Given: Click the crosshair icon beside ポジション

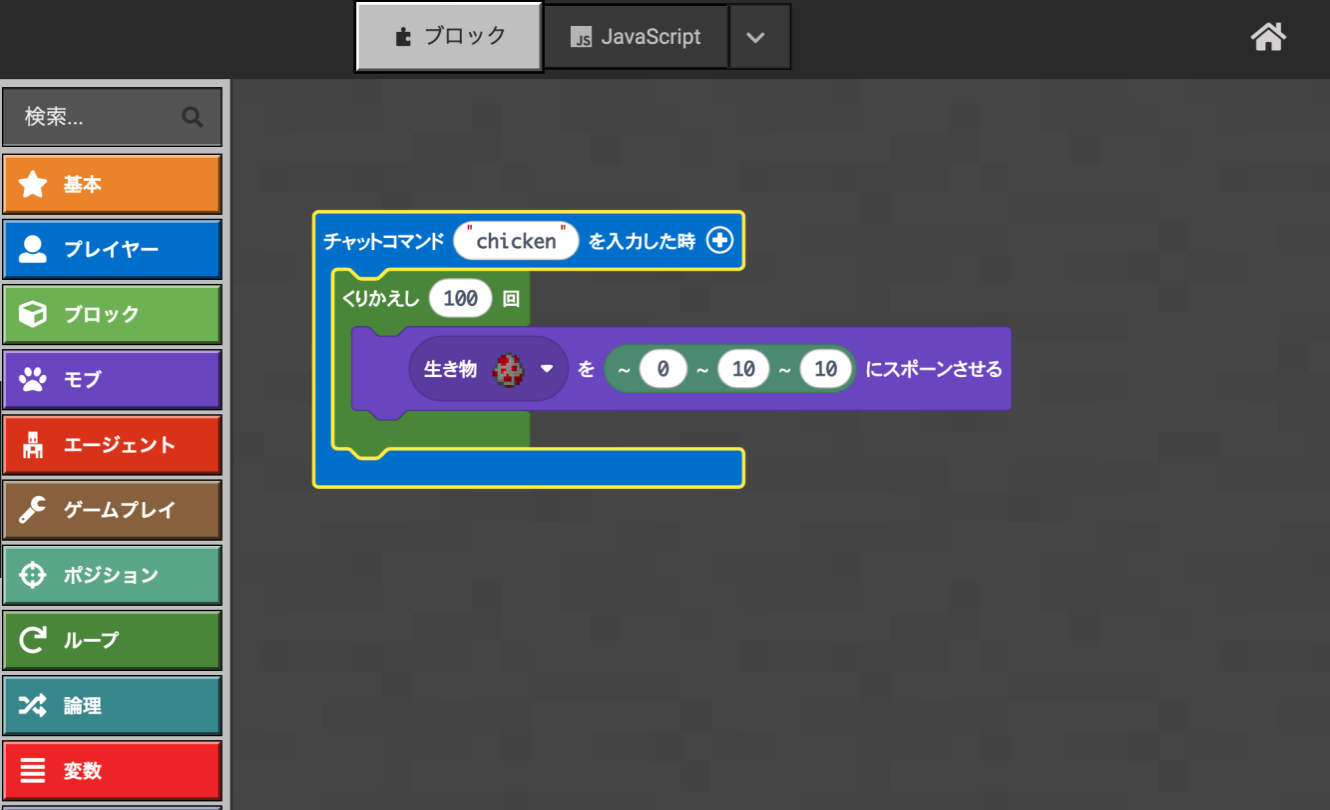Looking at the screenshot, I should [x=33, y=575].
